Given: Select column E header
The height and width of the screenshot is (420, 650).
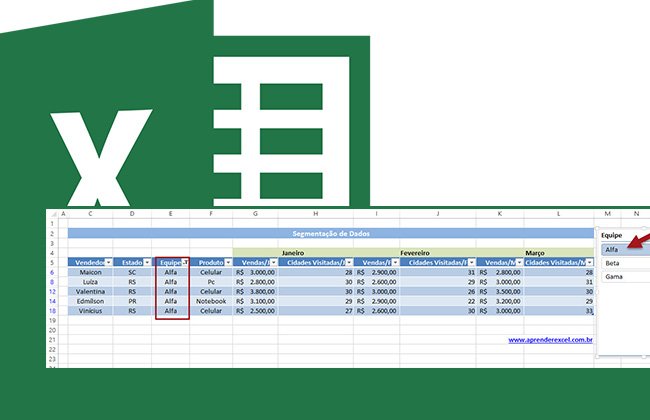Looking at the screenshot, I should 170,214.
